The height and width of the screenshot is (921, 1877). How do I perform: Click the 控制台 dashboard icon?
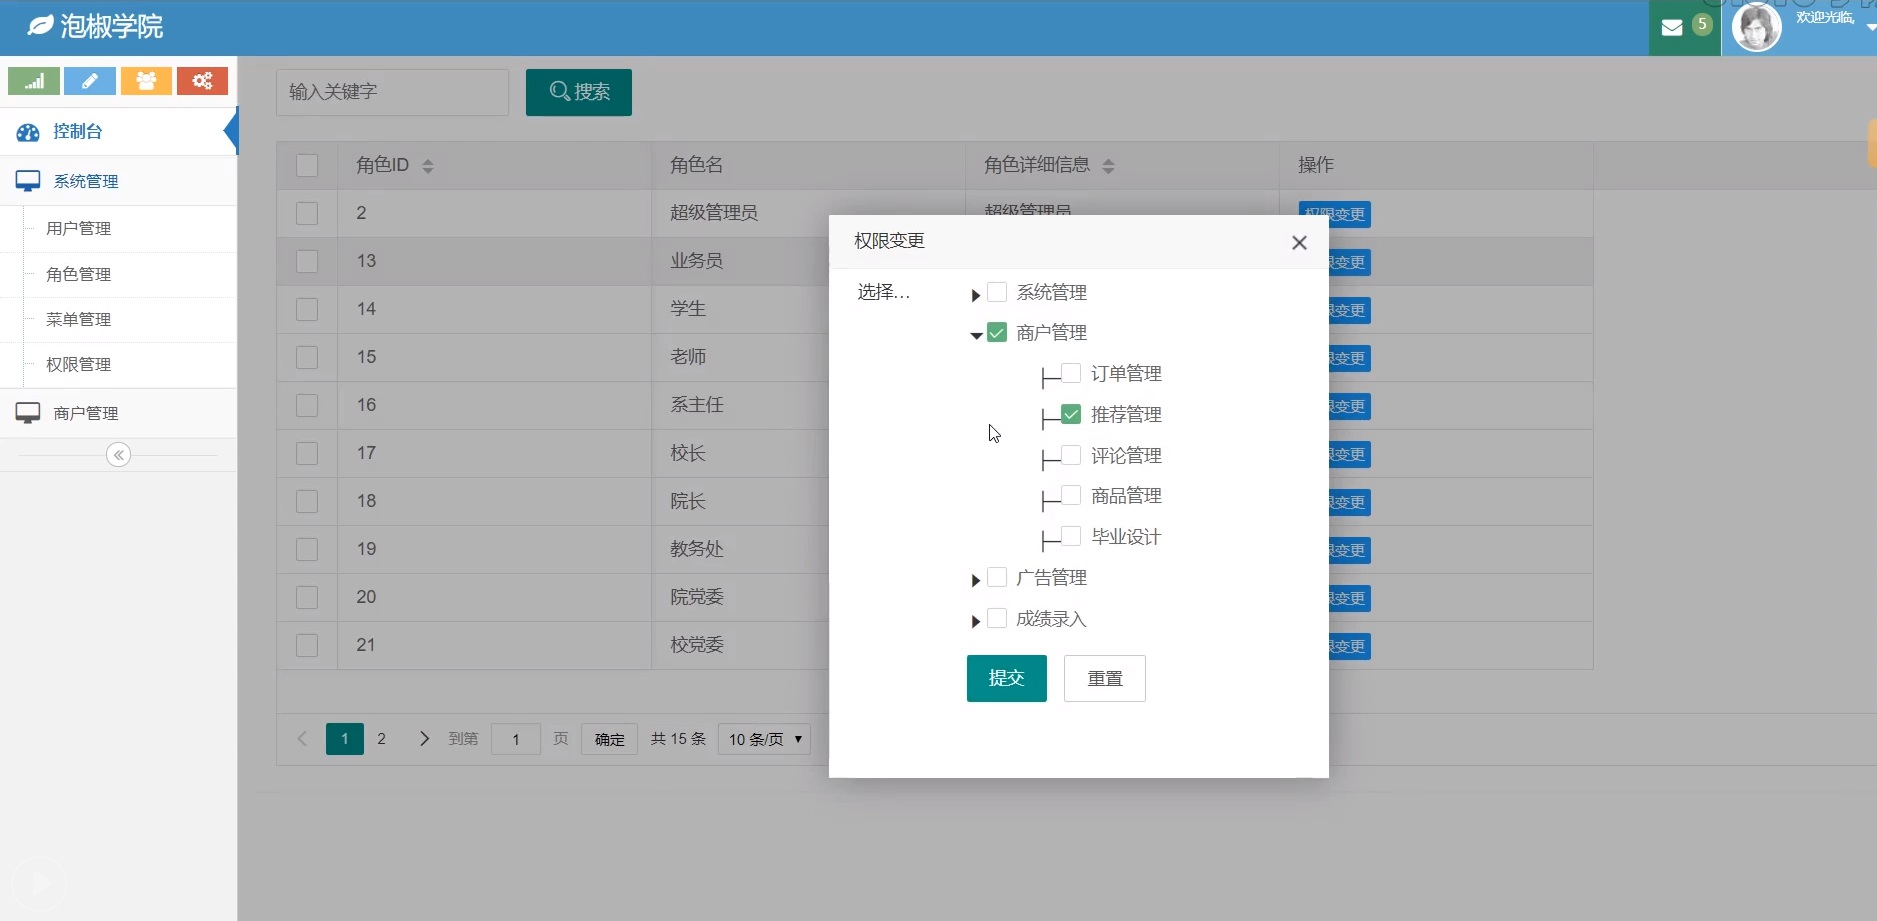pyautogui.click(x=27, y=131)
